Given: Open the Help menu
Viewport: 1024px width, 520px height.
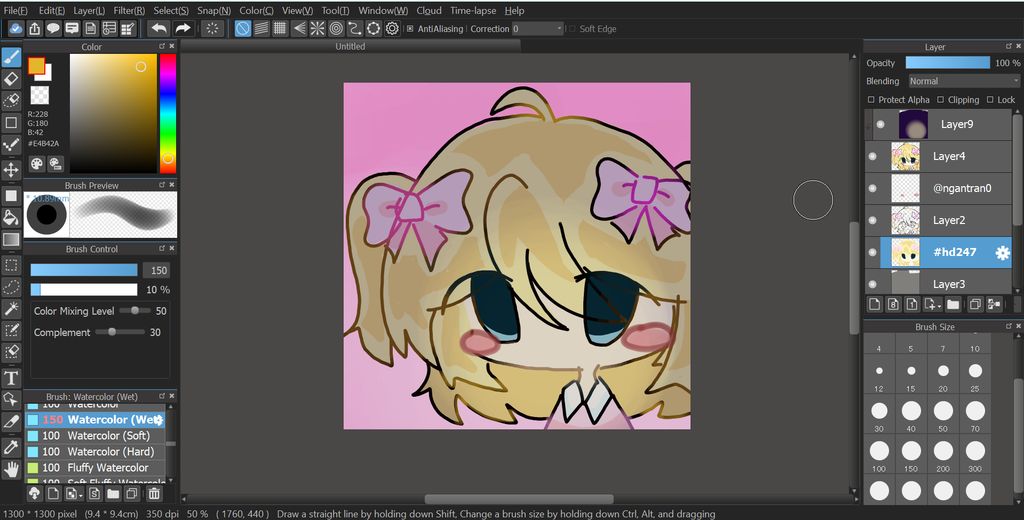Looking at the screenshot, I should [x=515, y=10].
